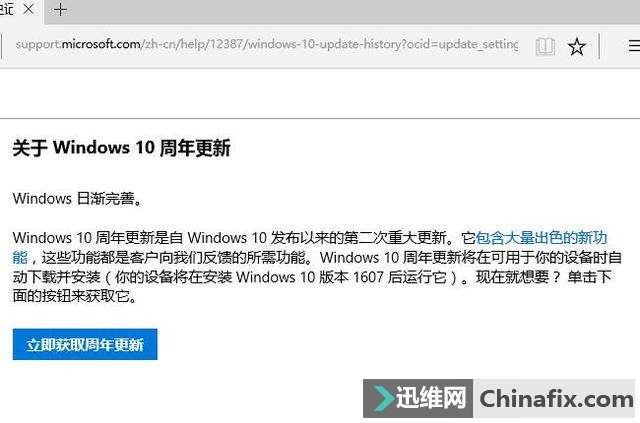
Task: Click the Windows 日渐完善 line
Action: coord(78,199)
